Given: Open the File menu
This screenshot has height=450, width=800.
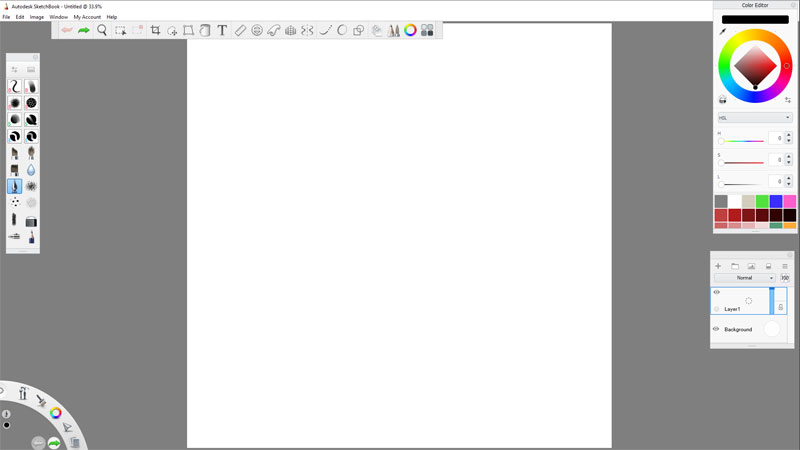Looking at the screenshot, I should [6, 17].
